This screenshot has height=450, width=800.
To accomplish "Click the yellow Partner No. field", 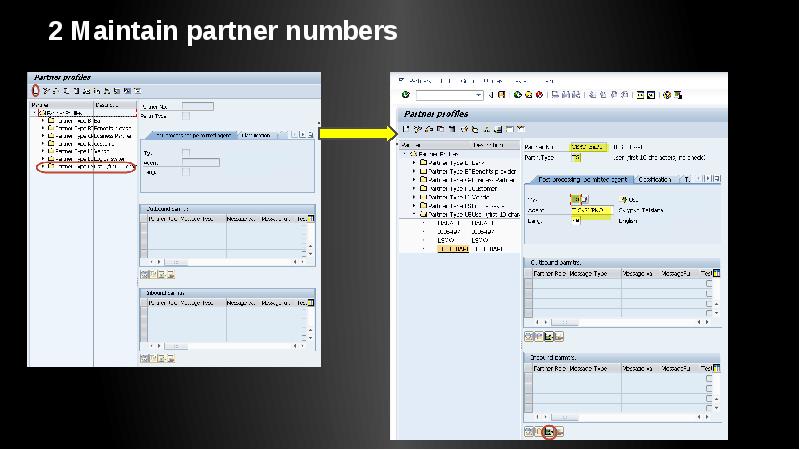I will click(x=588, y=147).
